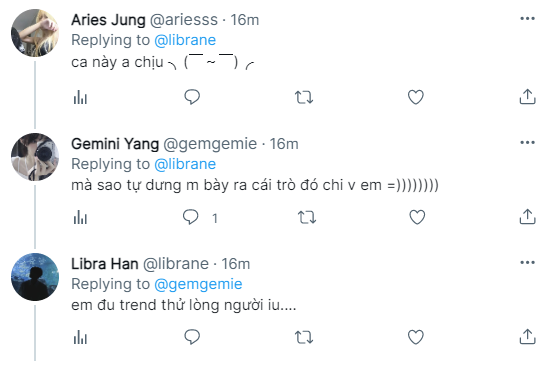This screenshot has width=549, height=366.
Task: Open the @gemgemie mention link
Action: [x=198, y=284]
